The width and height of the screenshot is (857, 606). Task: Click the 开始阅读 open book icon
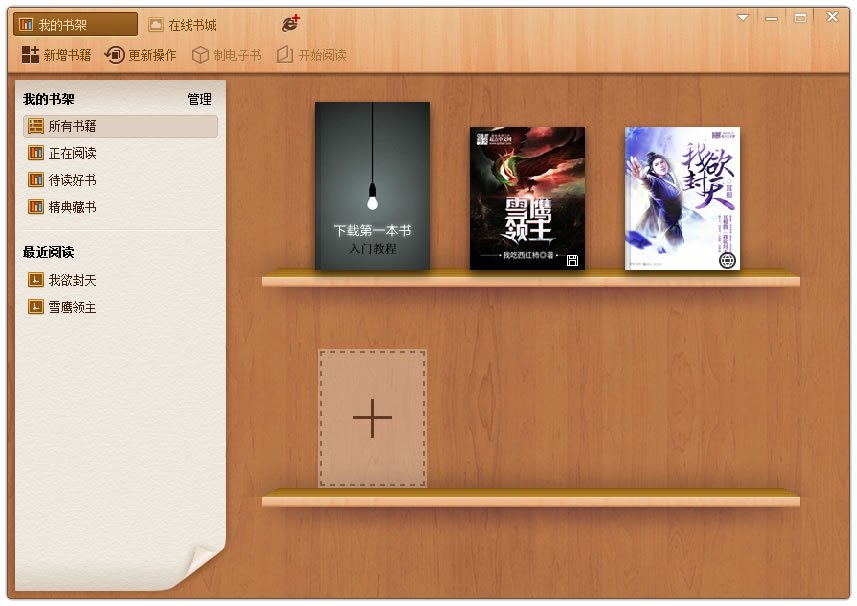click(285, 55)
